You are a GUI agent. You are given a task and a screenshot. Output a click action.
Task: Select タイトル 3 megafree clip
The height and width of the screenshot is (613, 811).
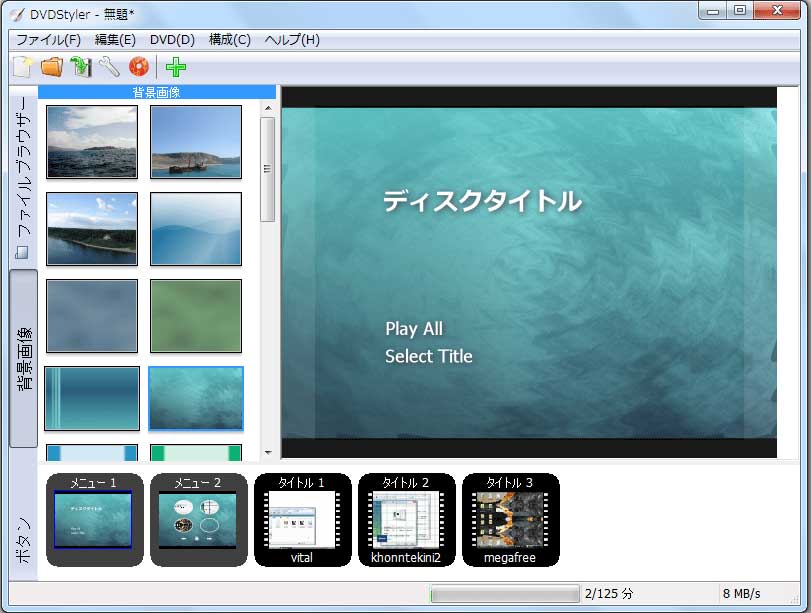click(x=510, y=519)
